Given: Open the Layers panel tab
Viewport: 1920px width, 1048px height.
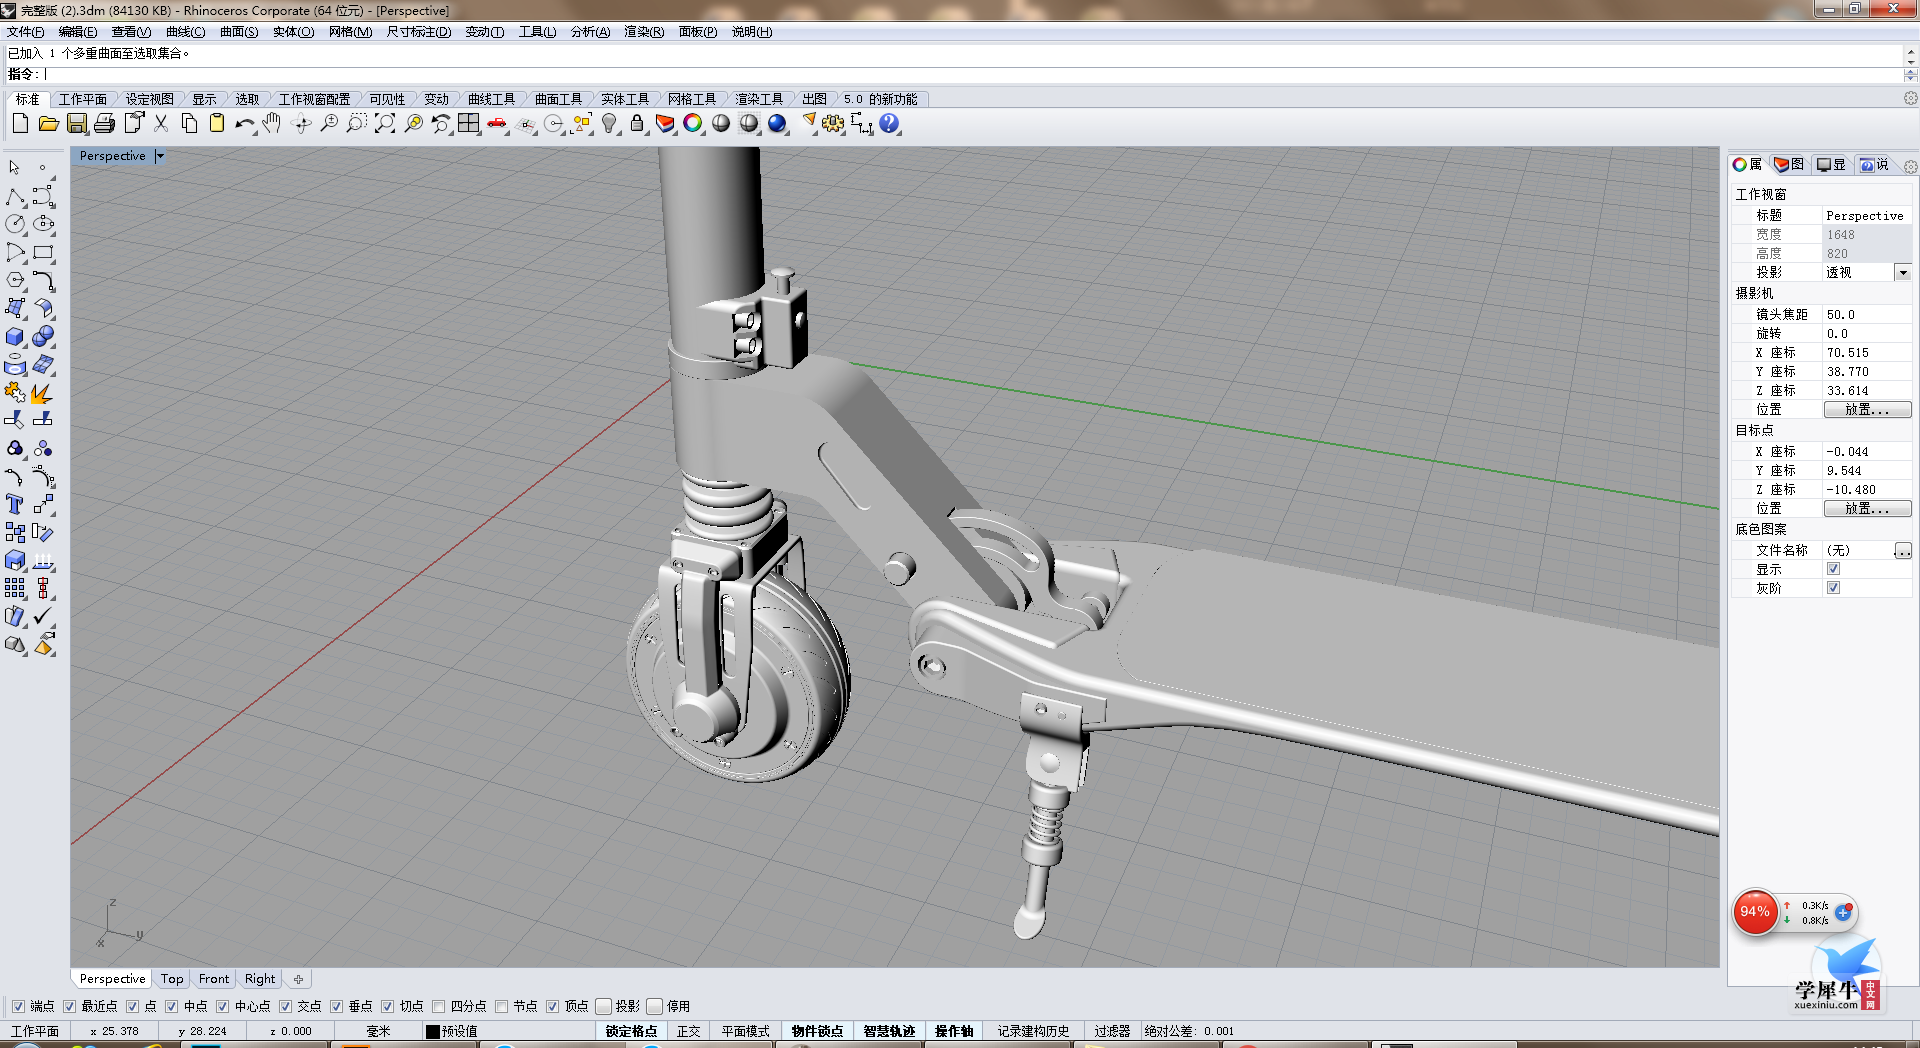Looking at the screenshot, I should (x=1790, y=165).
